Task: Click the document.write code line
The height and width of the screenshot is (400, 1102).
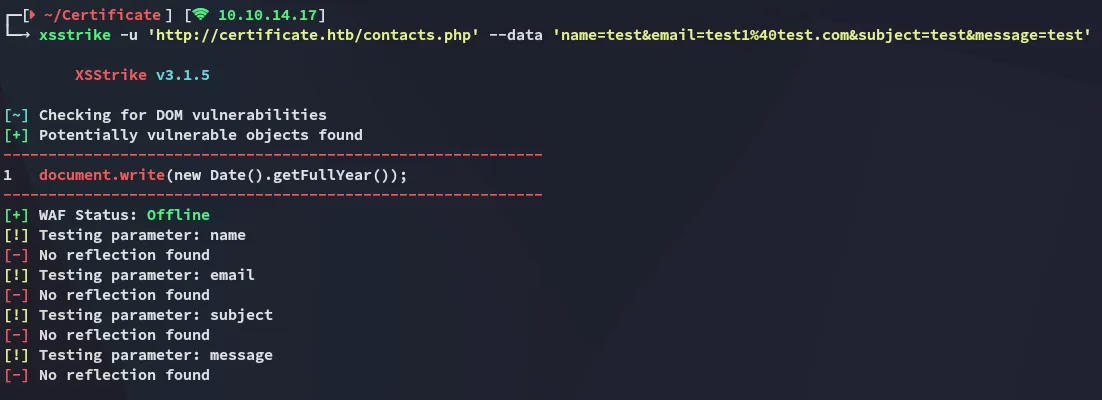Action: click(223, 175)
